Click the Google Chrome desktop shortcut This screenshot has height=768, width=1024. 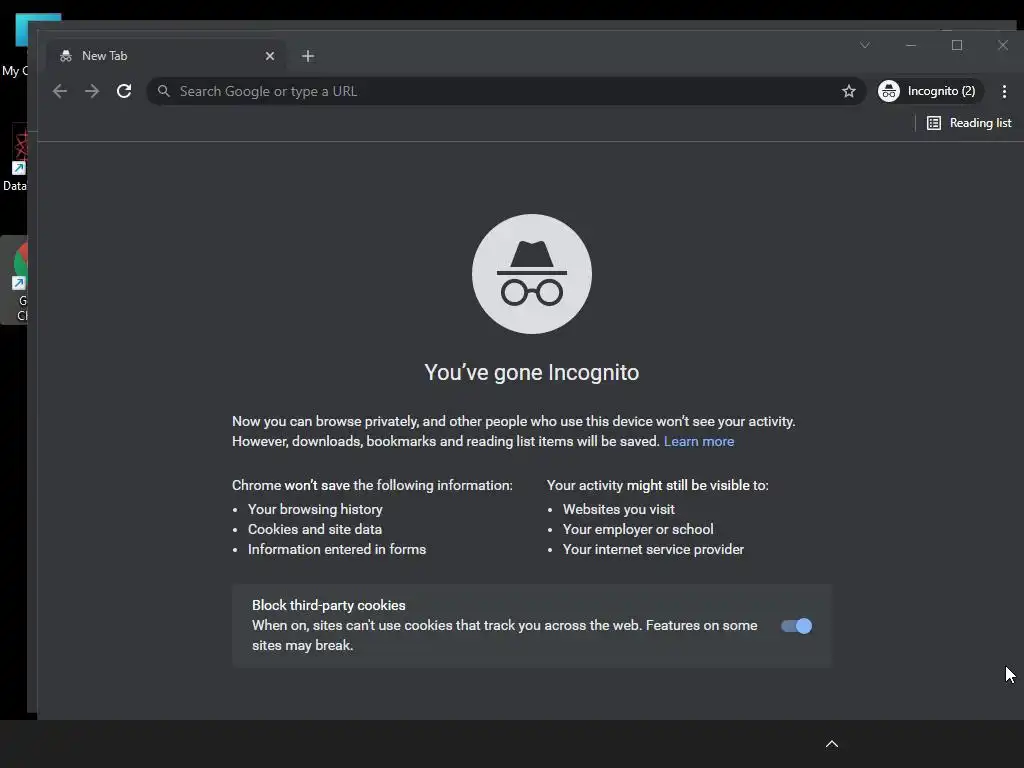16,281
